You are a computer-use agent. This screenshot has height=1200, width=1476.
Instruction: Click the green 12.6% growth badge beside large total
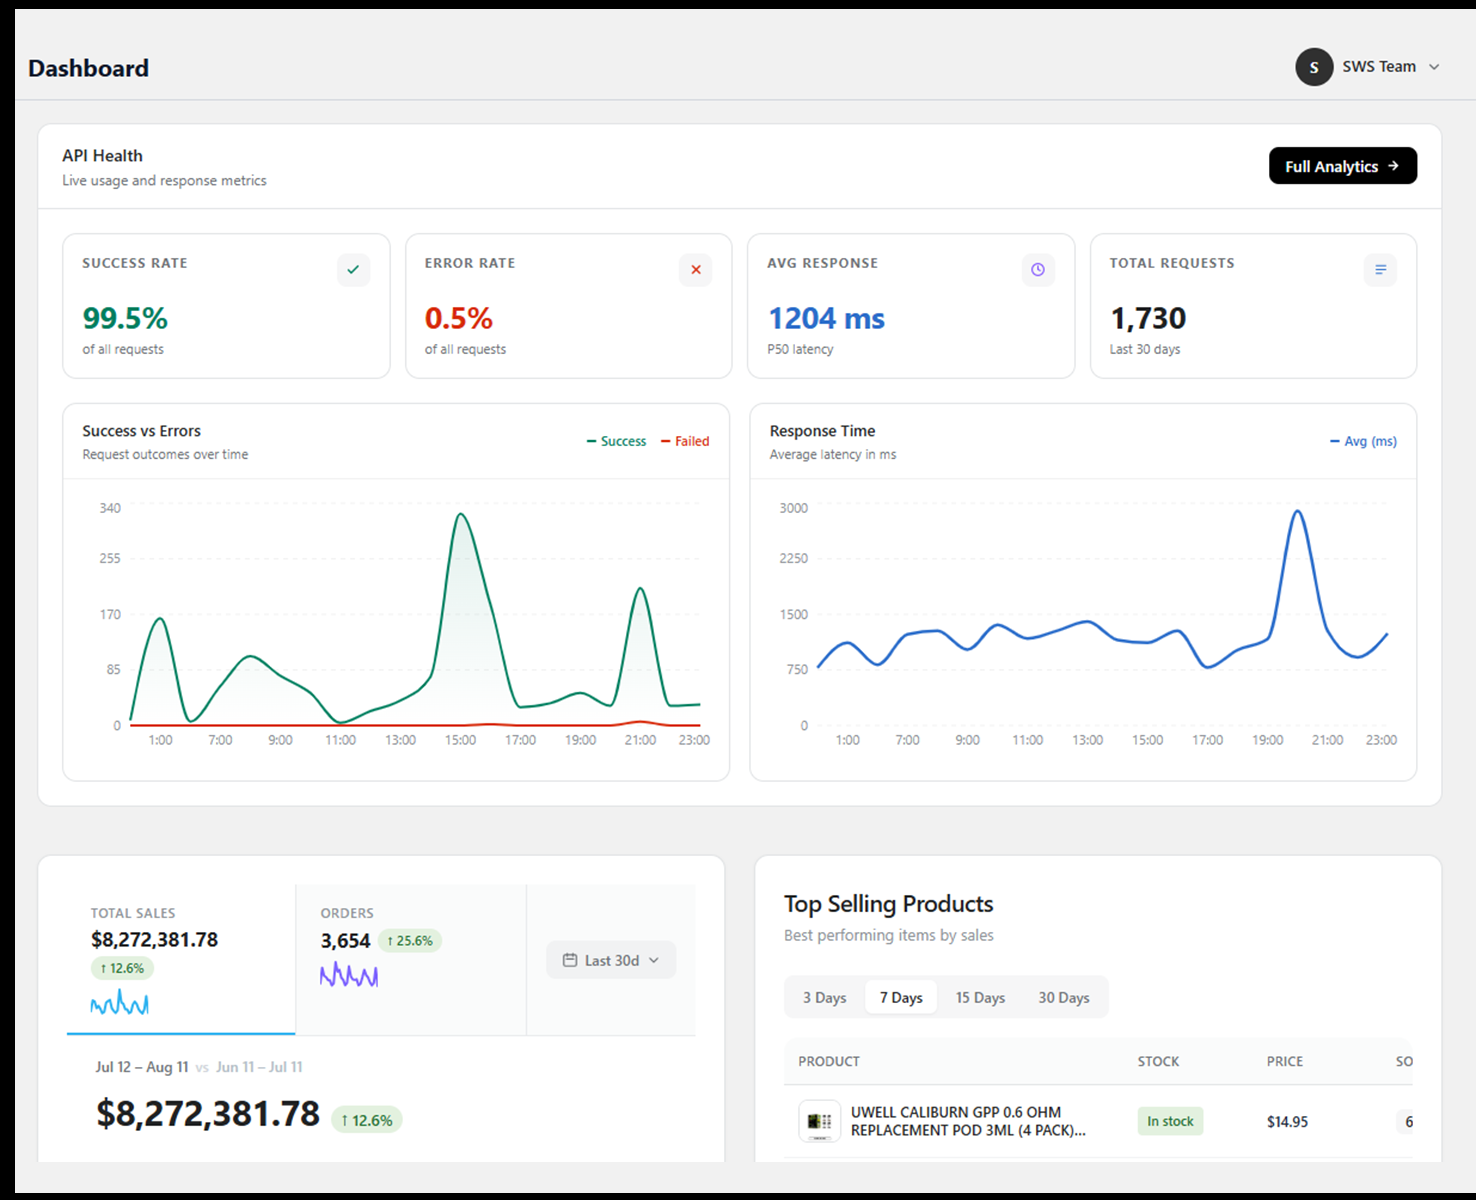coord(367,1120)
